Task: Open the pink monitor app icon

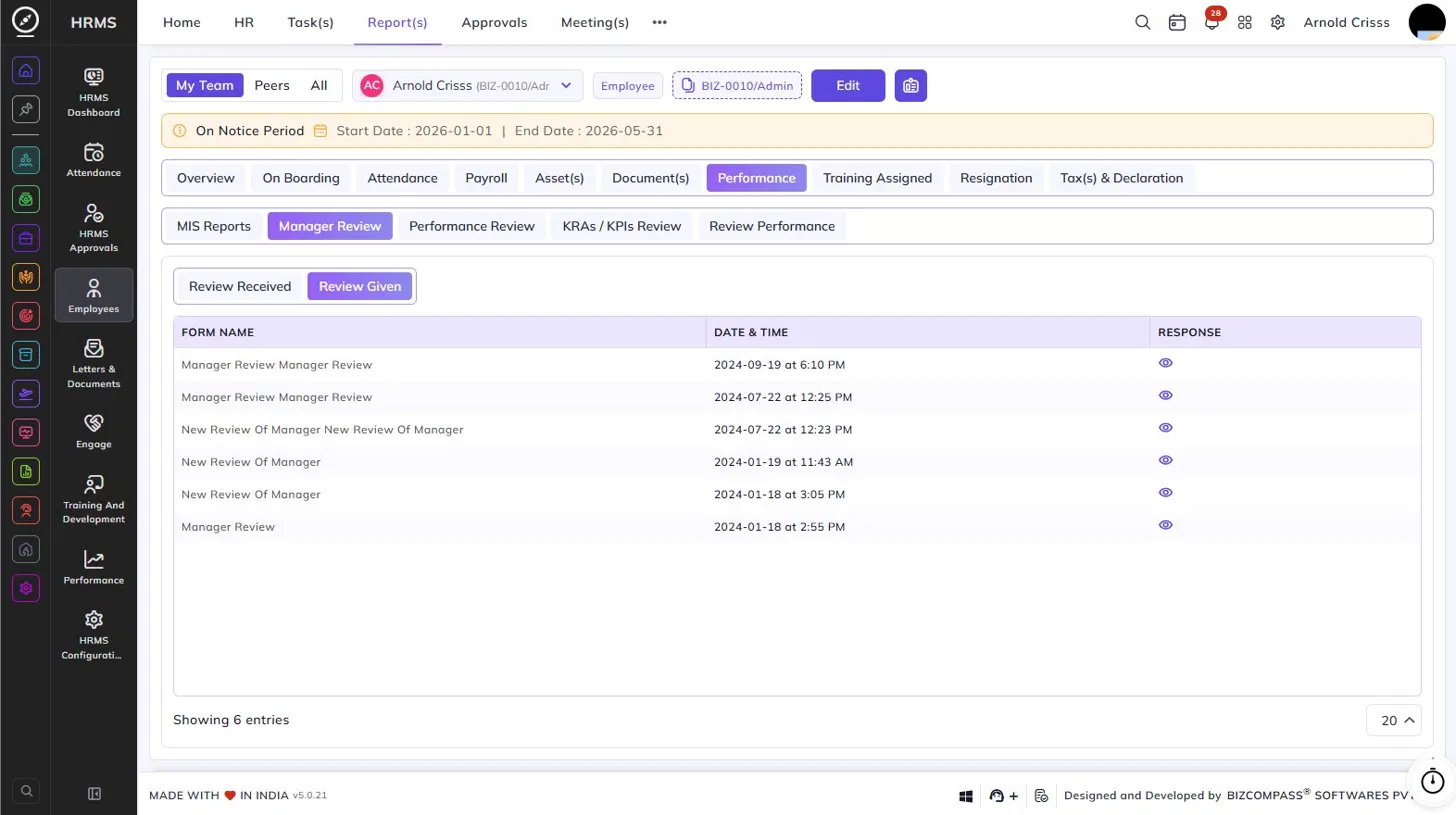Action: pyautogui.click(x=26, y=433)
